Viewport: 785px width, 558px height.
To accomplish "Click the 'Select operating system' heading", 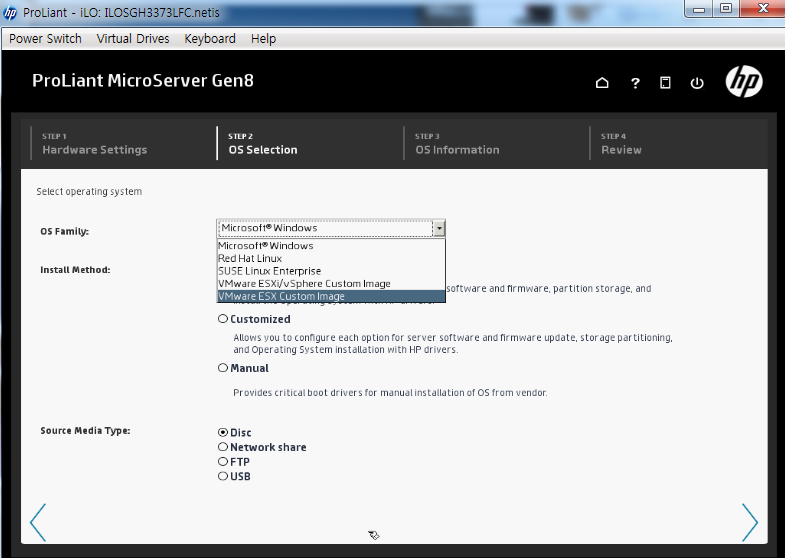I will click(89, 192).
